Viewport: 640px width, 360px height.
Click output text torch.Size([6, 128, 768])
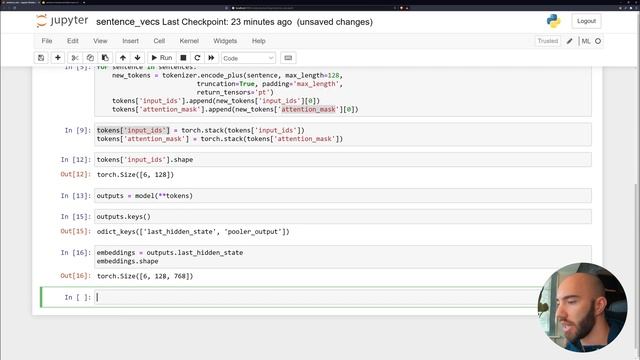click(145, 276)
